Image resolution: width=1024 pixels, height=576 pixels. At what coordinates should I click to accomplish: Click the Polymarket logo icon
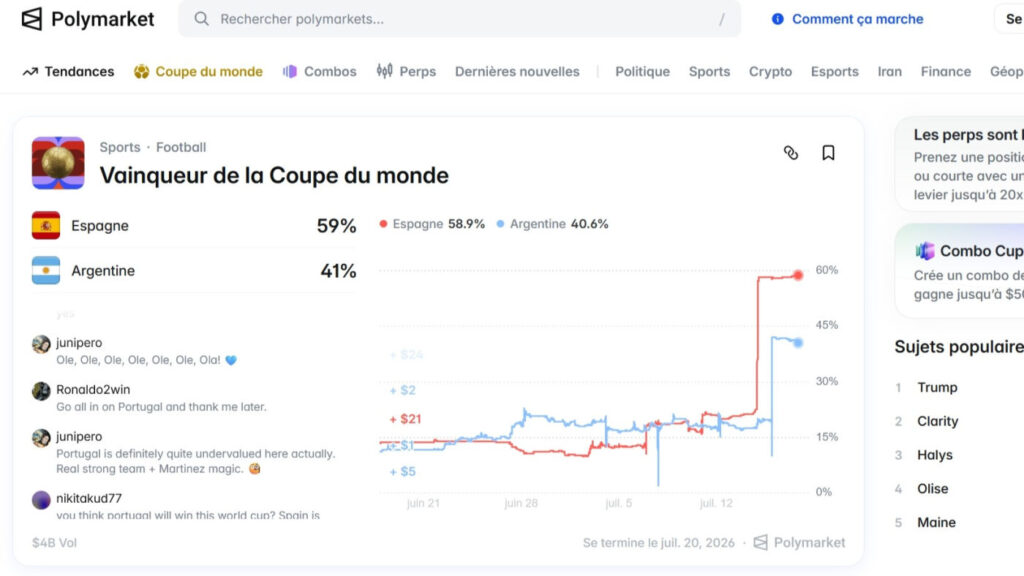click(x=31, y=19)
